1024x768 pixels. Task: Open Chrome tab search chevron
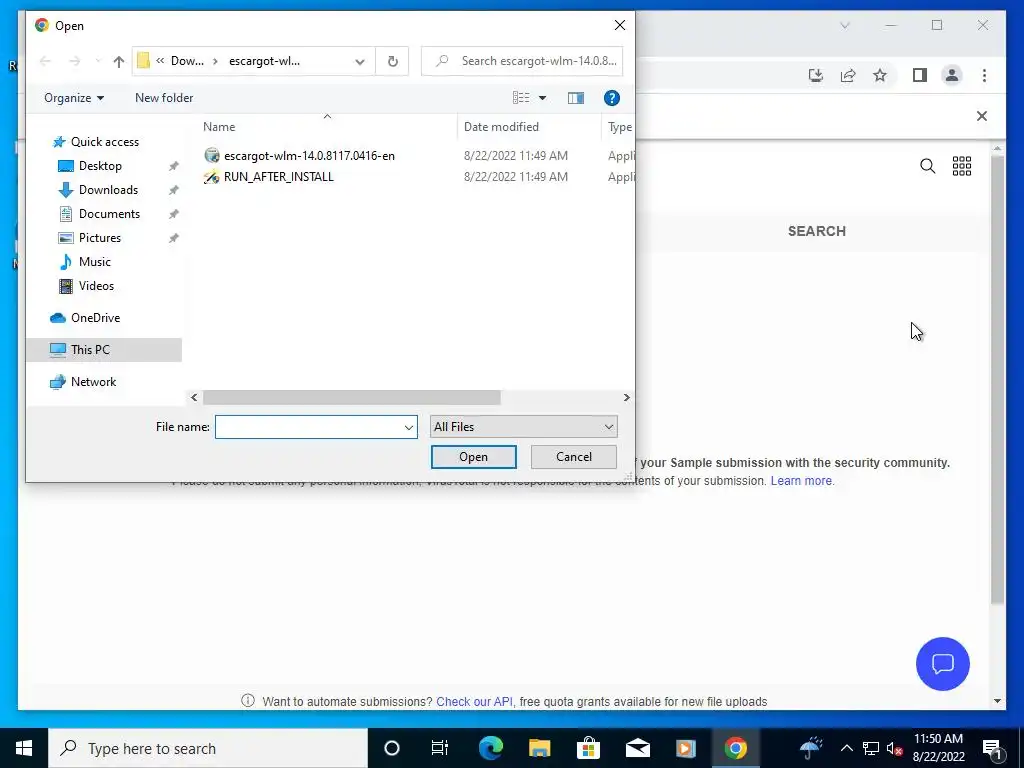(x=844, y=25)
